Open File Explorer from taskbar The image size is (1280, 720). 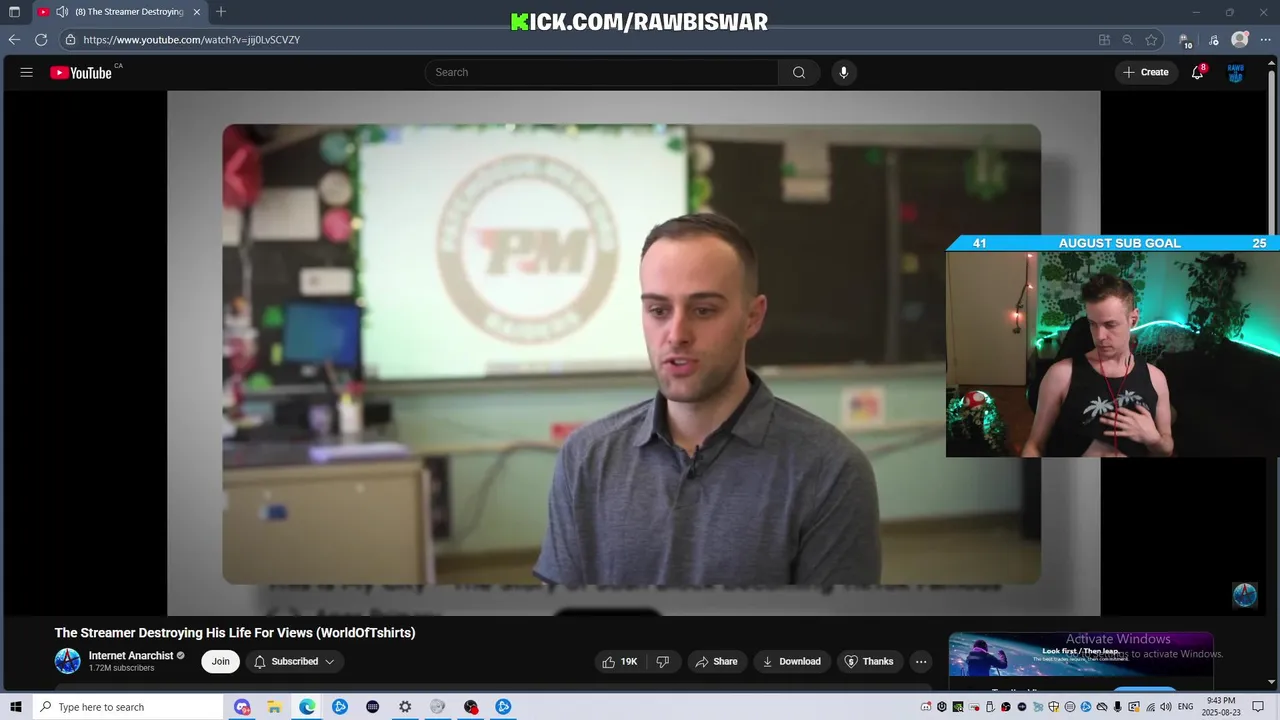[x=274, y=707]
